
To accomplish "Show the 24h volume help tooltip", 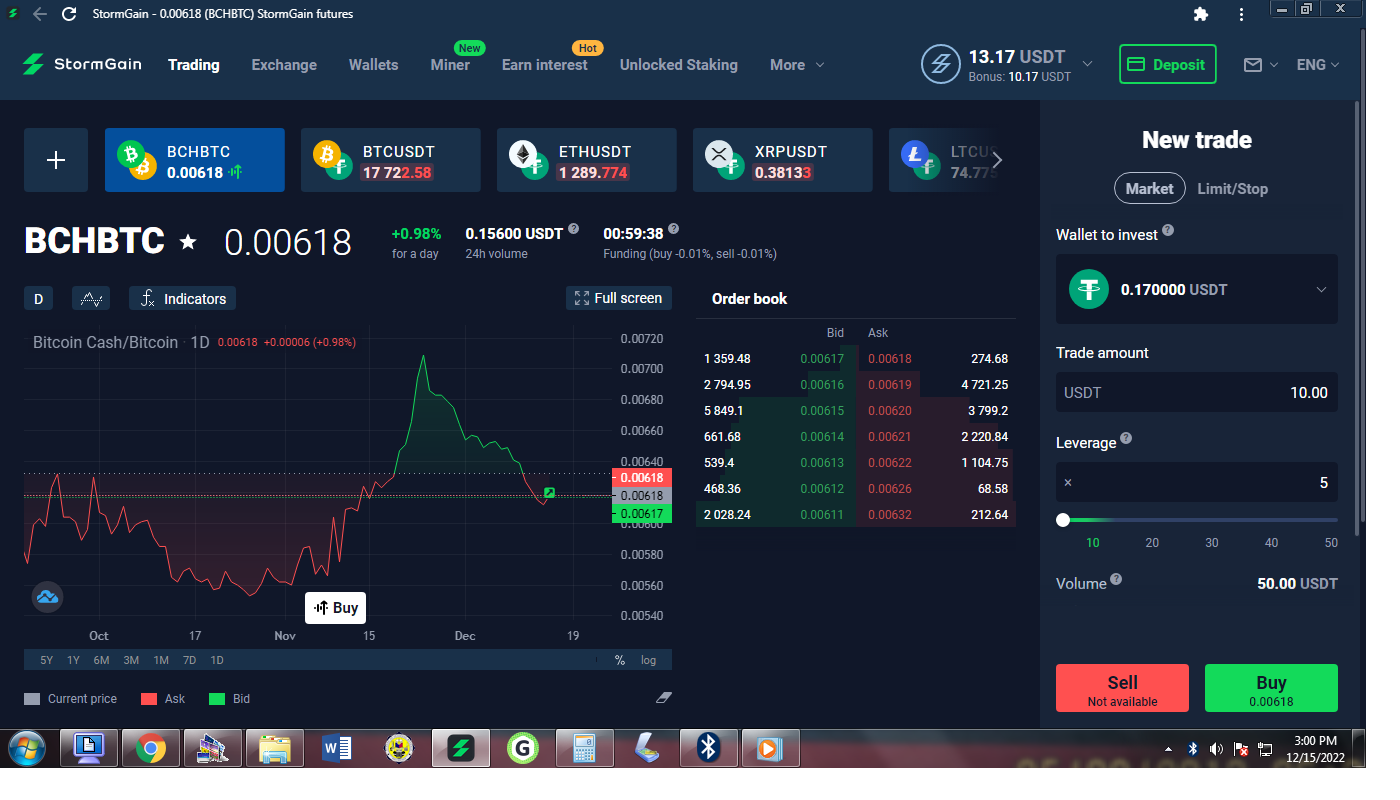I will pyautogui.click(x=573, y=229).
